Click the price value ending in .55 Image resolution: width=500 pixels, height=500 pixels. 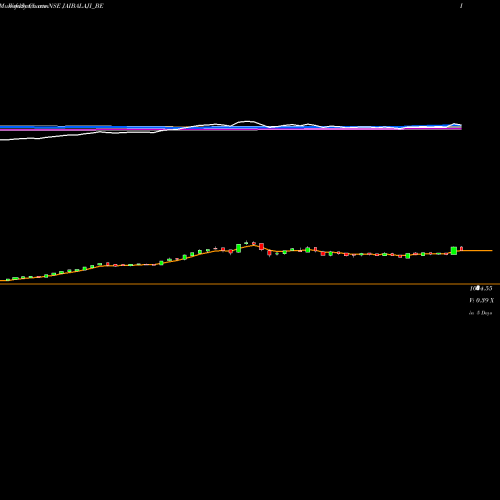[481, 288]
